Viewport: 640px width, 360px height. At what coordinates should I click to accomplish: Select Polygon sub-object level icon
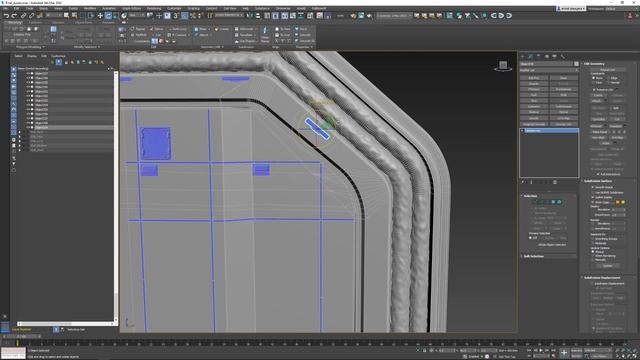pos(553,202)
